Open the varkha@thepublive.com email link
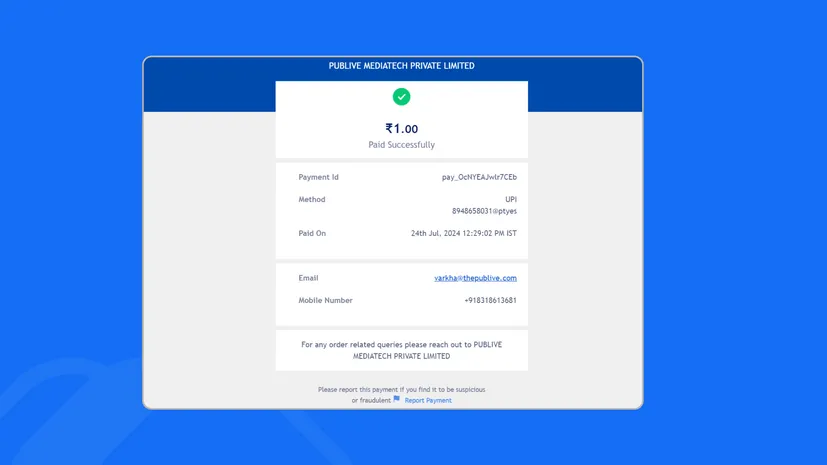The height and width of the screenshot is (465, 827). [x=475, y=278]
